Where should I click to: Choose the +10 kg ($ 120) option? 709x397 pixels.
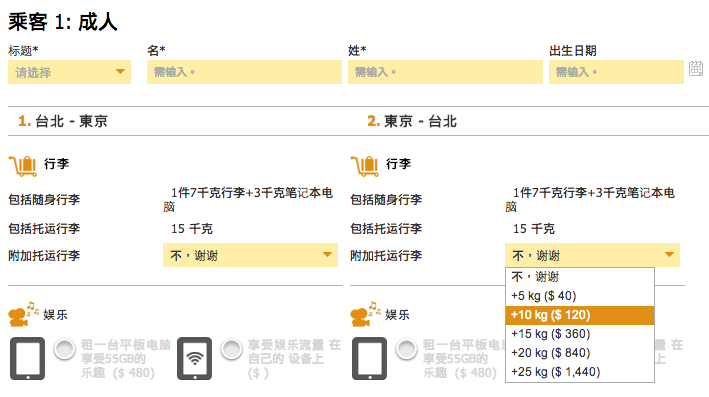tap(580, 315)
